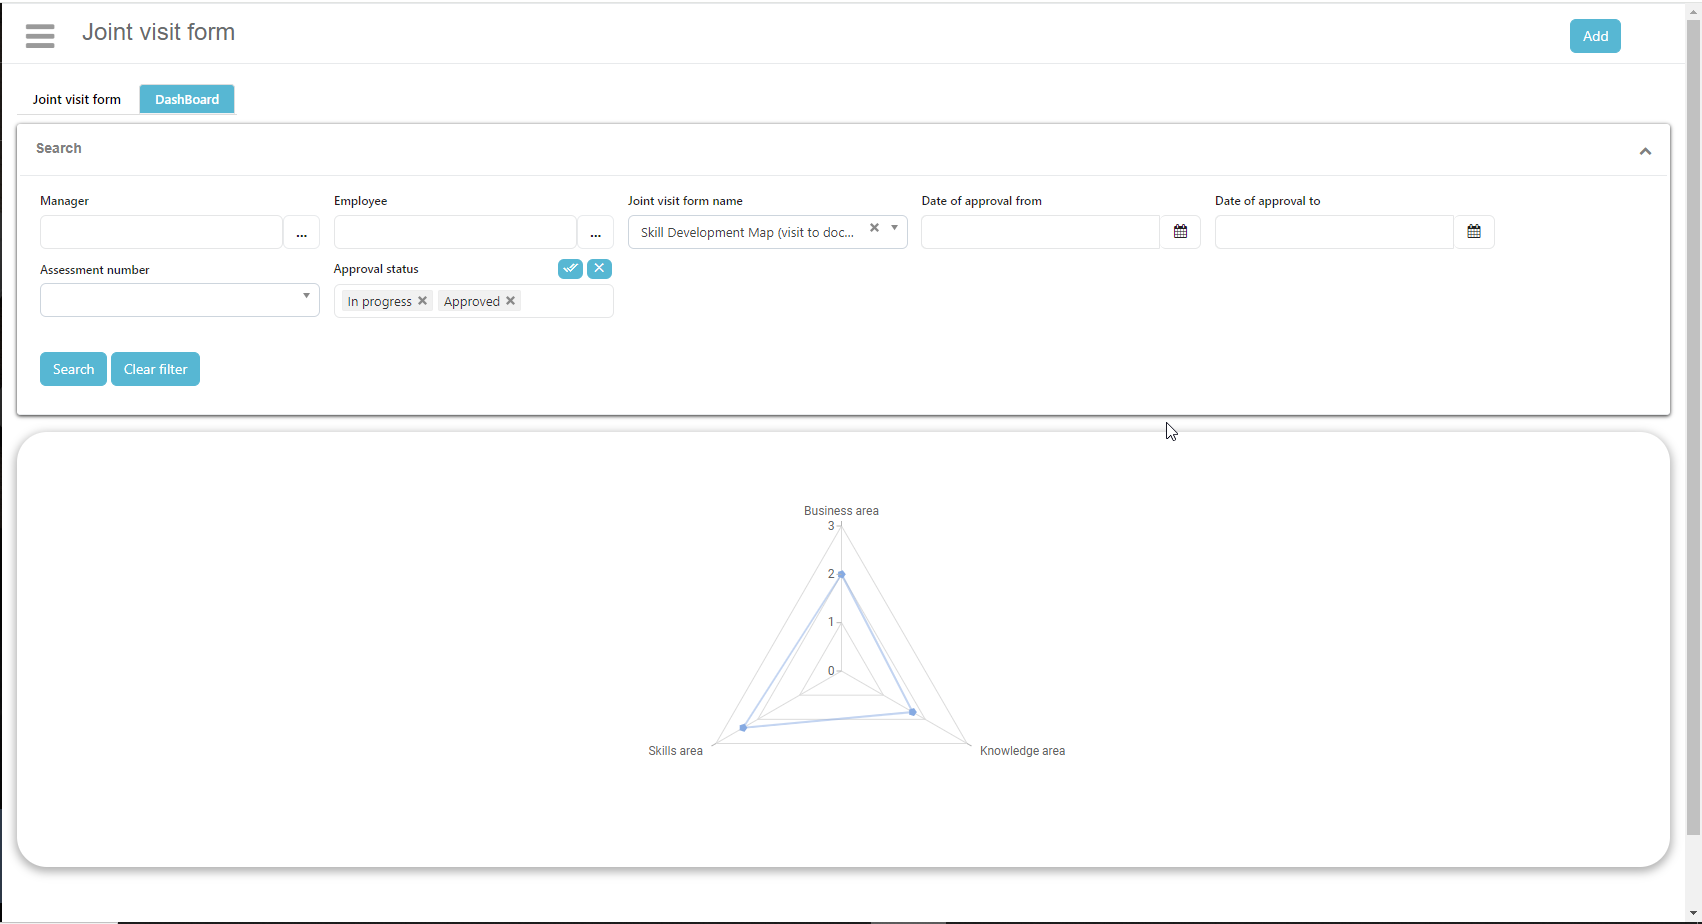Open the hamburger navigation menu
1702x924 pixels.
click(40, 36)
